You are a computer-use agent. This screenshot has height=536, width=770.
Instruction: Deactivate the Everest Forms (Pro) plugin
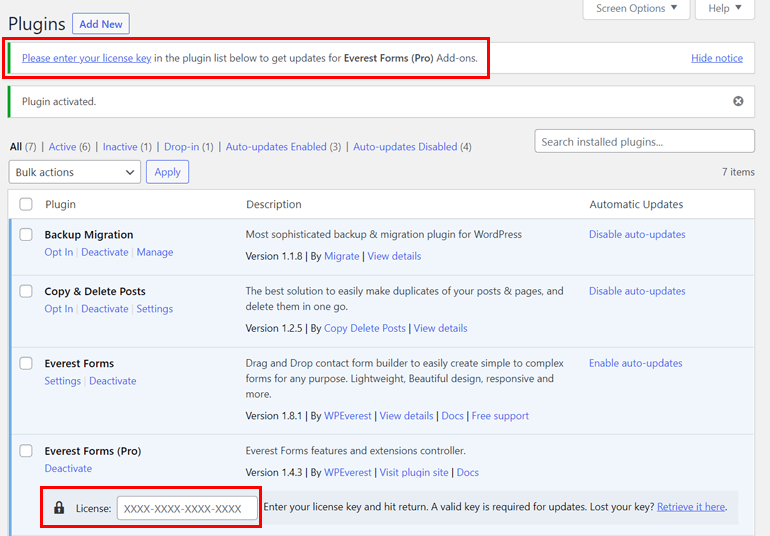68,468
